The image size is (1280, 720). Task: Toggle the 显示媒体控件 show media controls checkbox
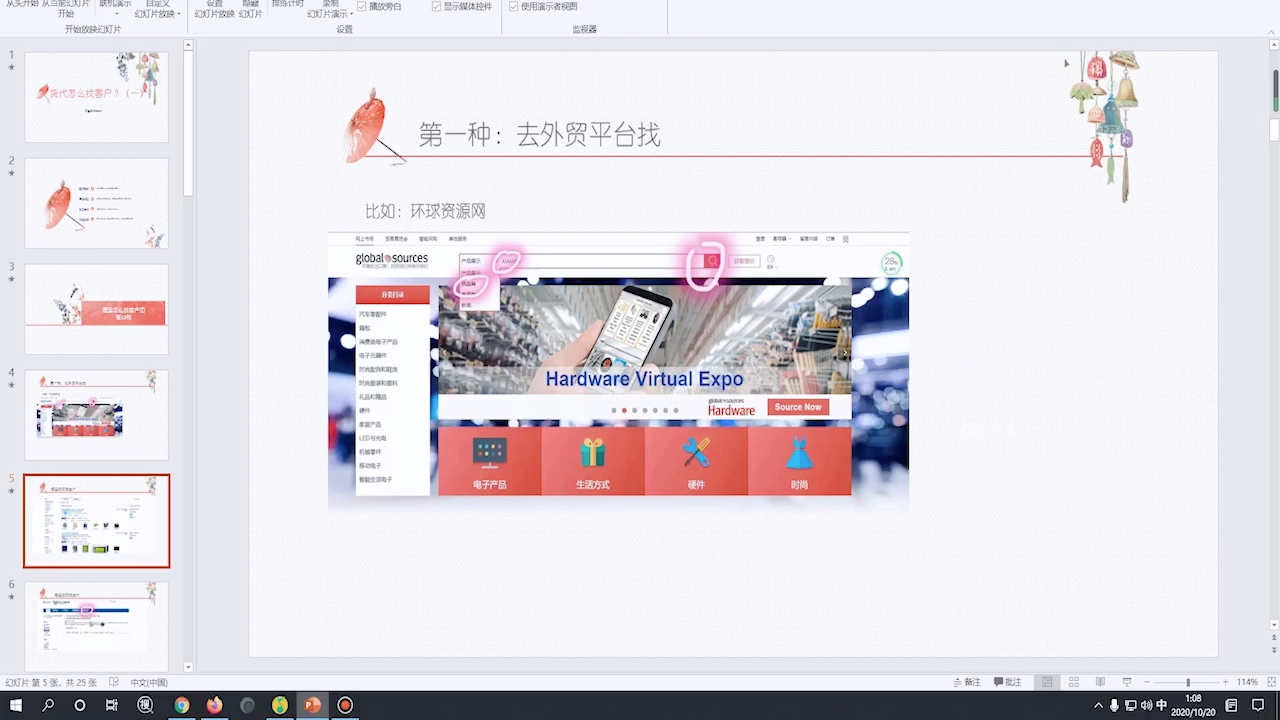tap(436, 6)
